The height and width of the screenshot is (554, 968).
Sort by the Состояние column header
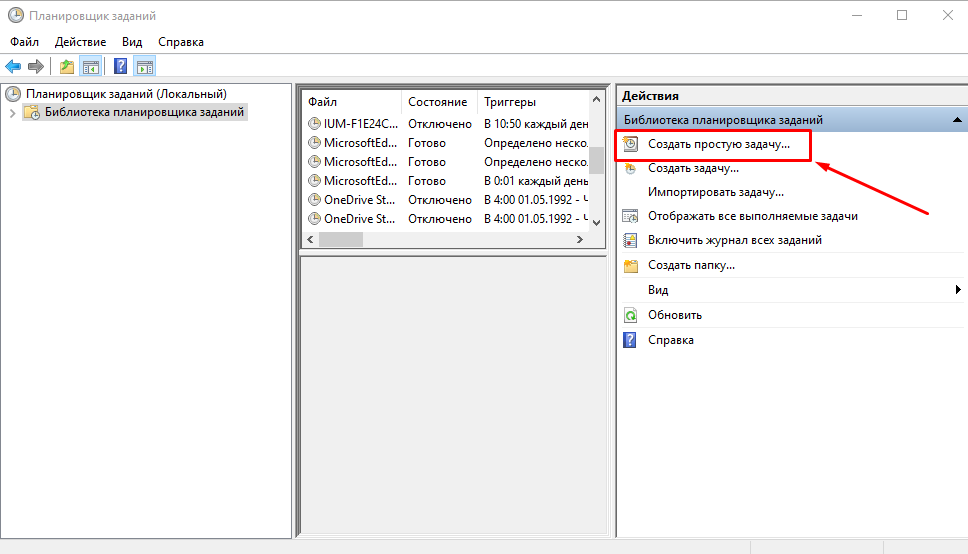(439, 102)
